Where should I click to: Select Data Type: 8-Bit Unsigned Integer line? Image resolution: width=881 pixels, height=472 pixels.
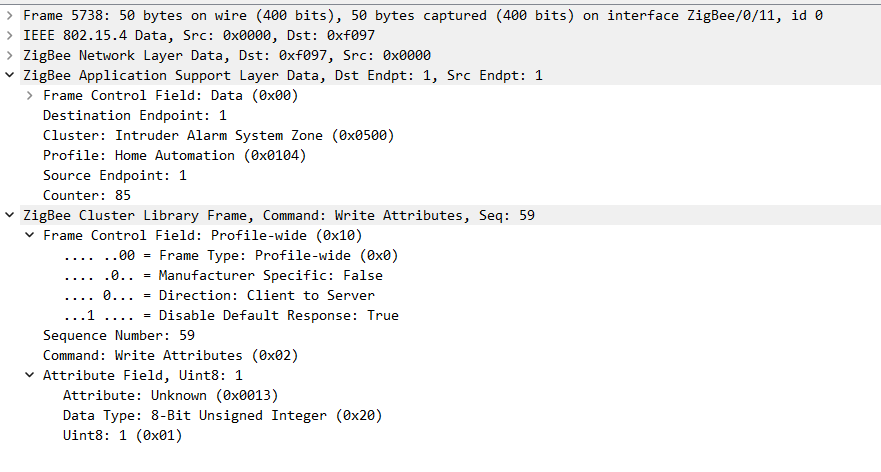[222, 415]
